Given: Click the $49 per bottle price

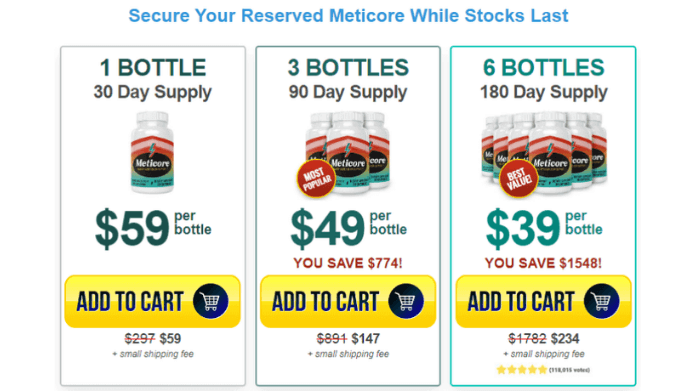Looking at the screenshot, I should pyautogui.click(x=348, y=228).
